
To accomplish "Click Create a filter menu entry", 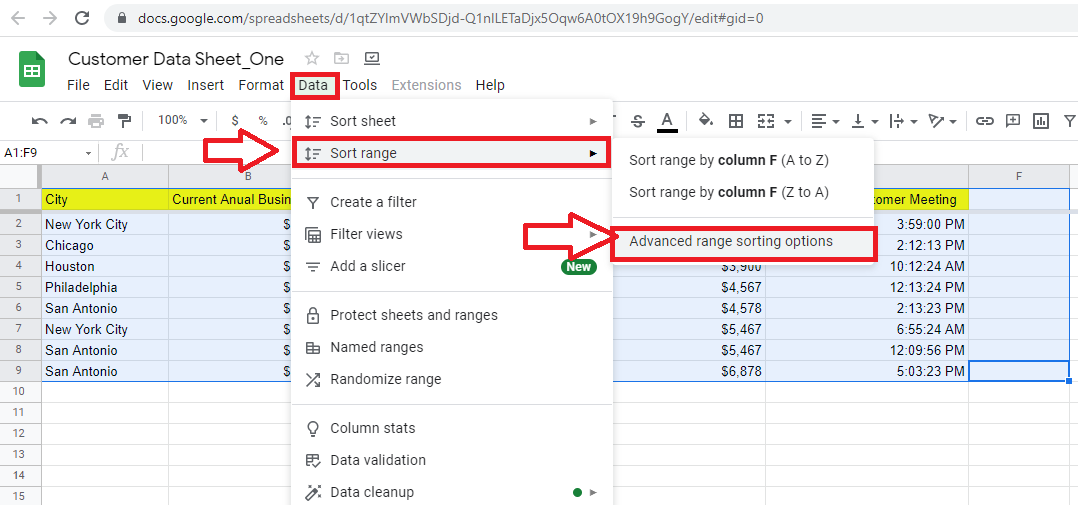I will pos(373,202).
